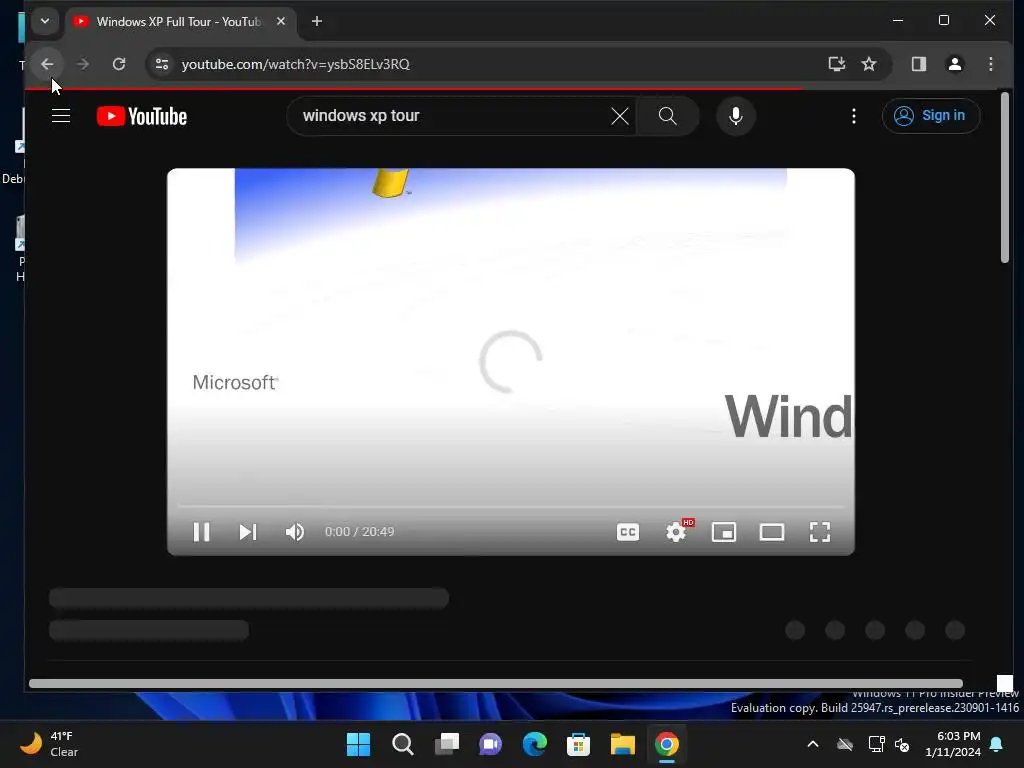Open video settings gear
This screenshot has width=1024, height=768.
pyautogui.click(x=676, y=532)
